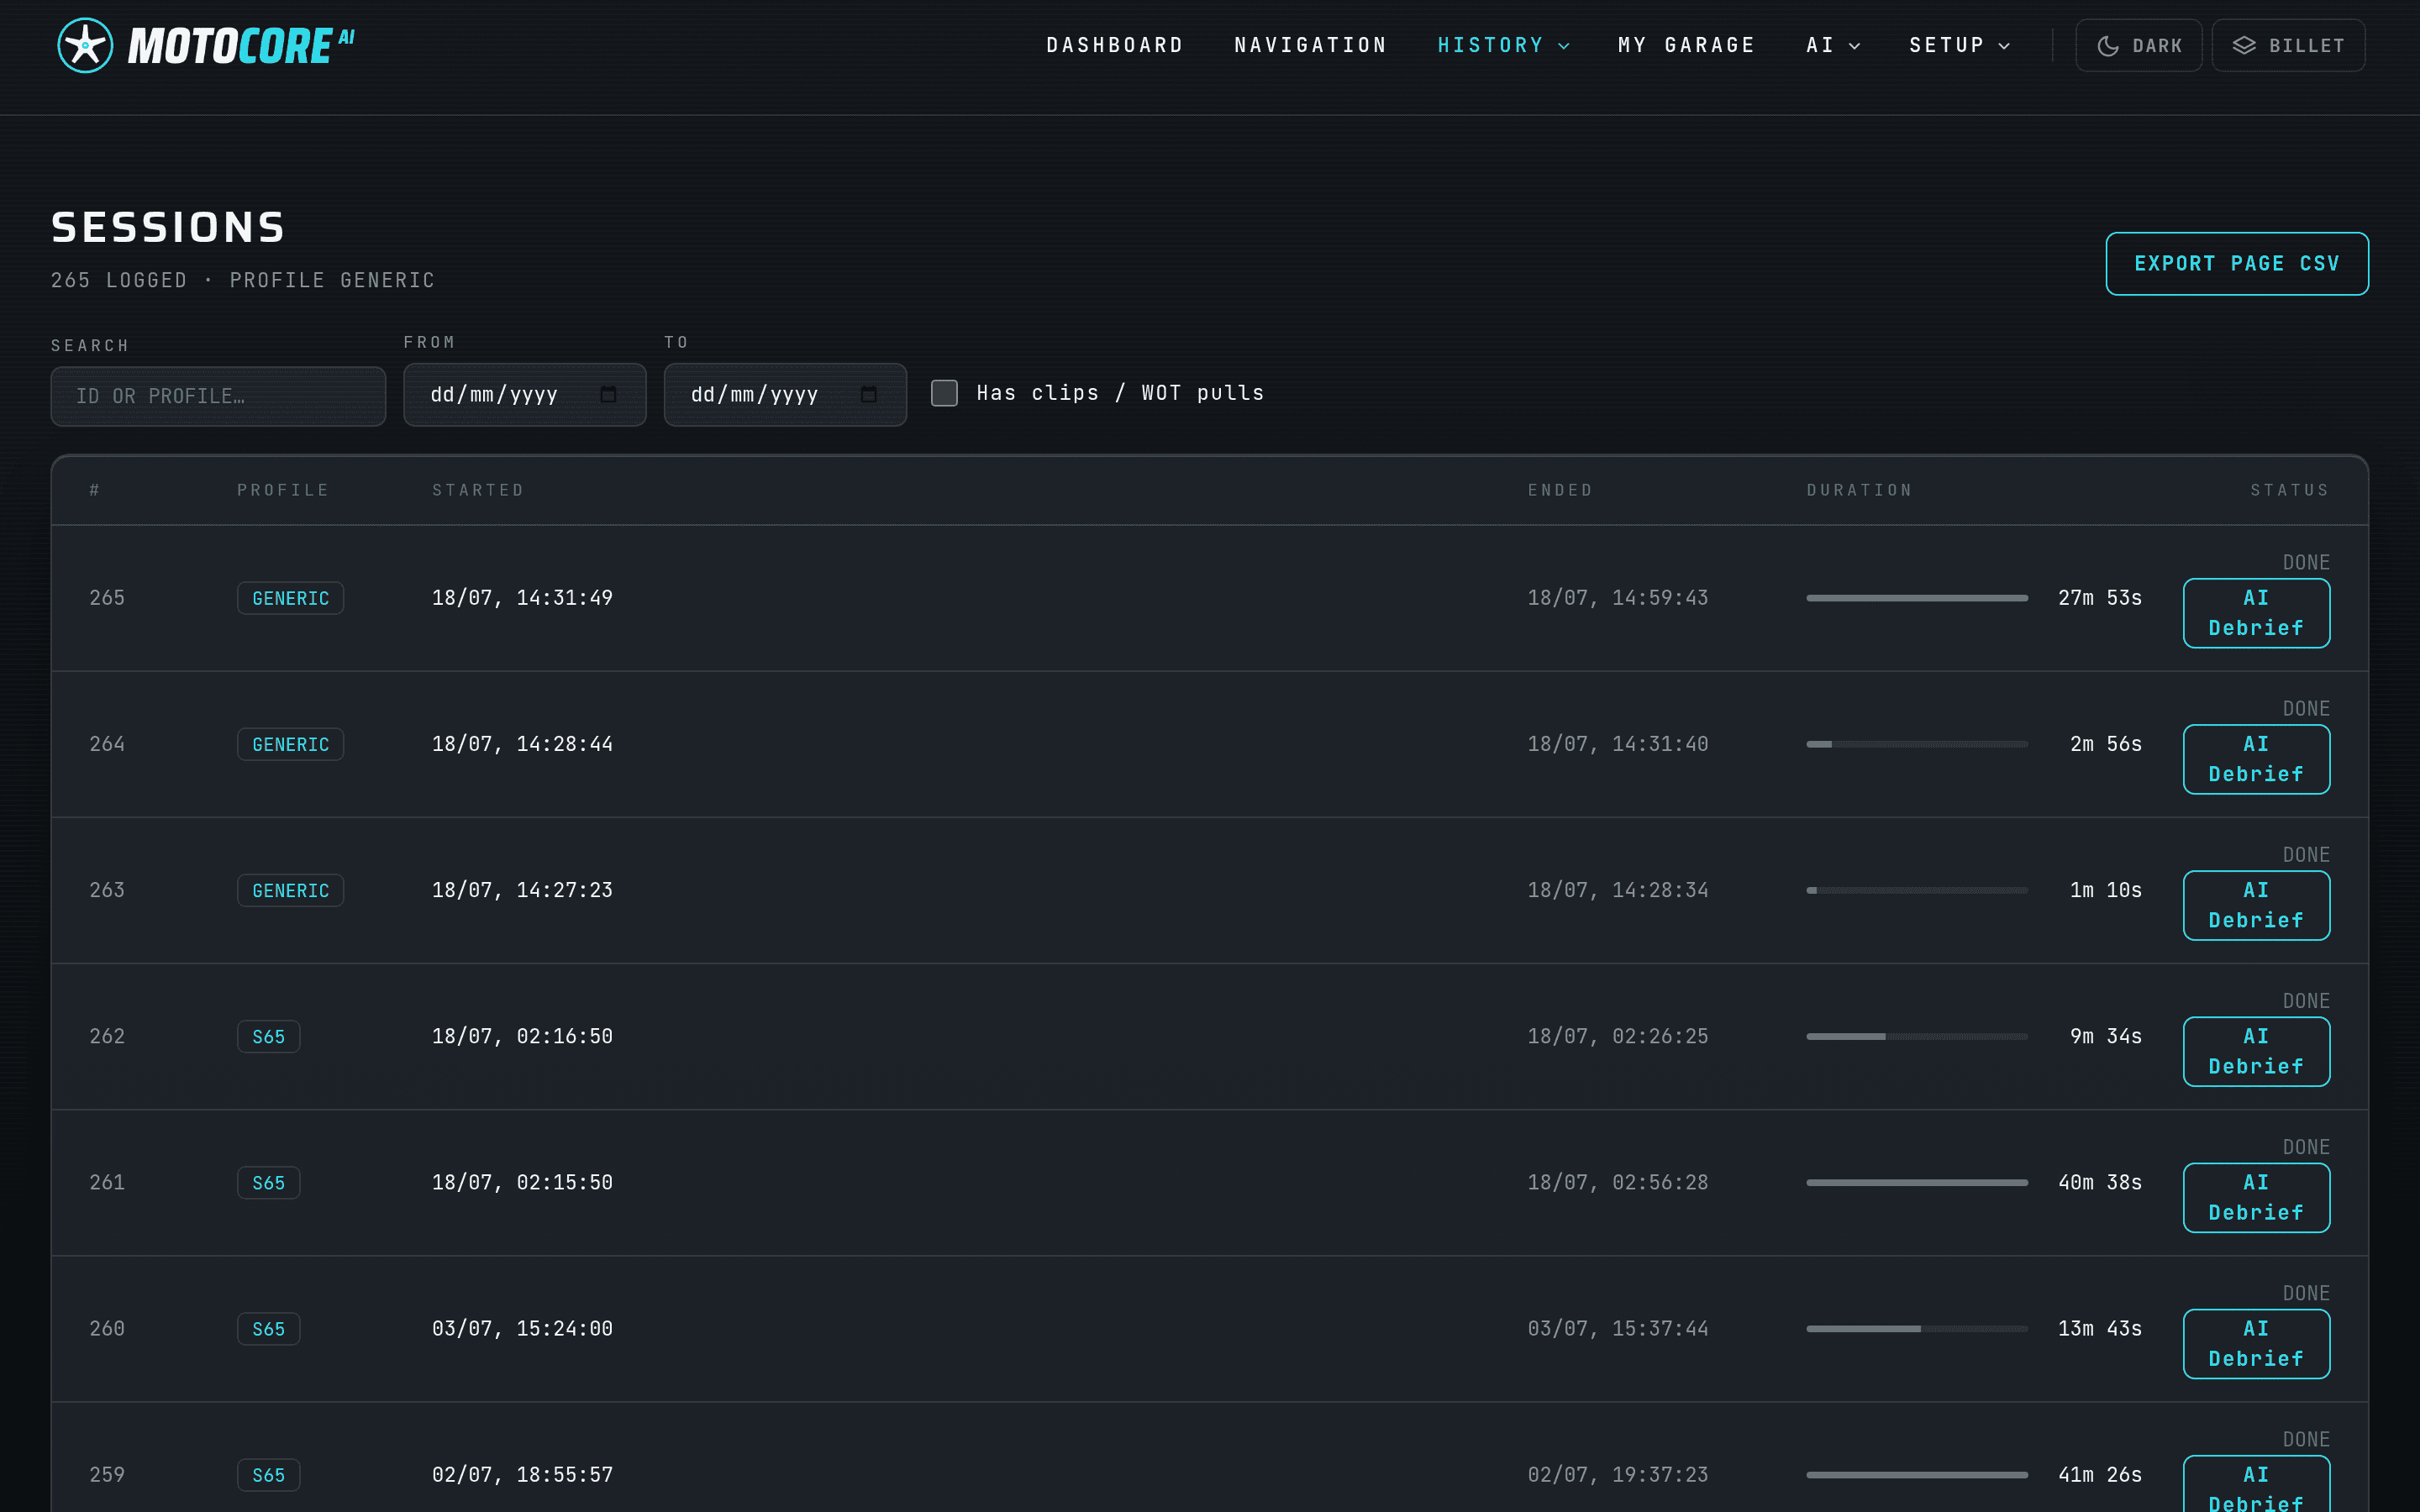Click duration bar of session 262

pos(1917,1037)
